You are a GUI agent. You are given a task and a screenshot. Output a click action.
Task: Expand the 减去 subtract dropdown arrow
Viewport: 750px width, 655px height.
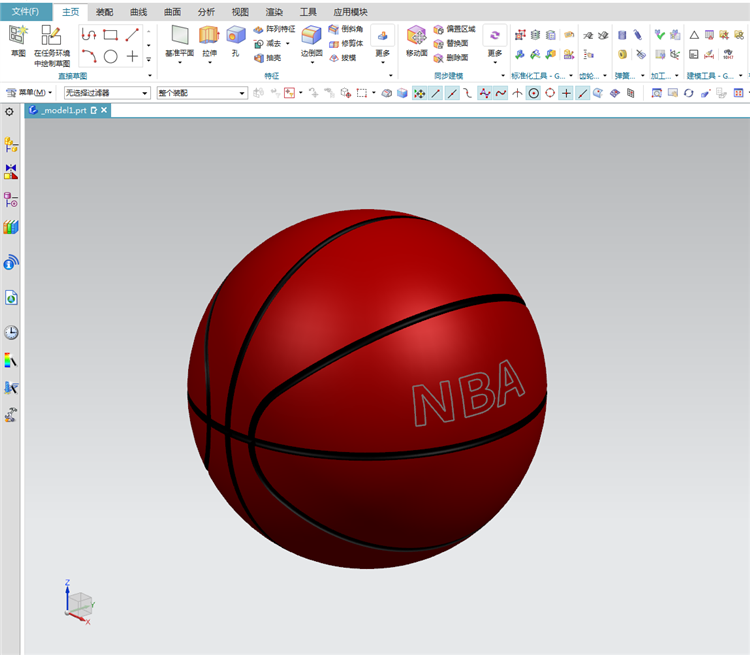click(x=288, y=44)
